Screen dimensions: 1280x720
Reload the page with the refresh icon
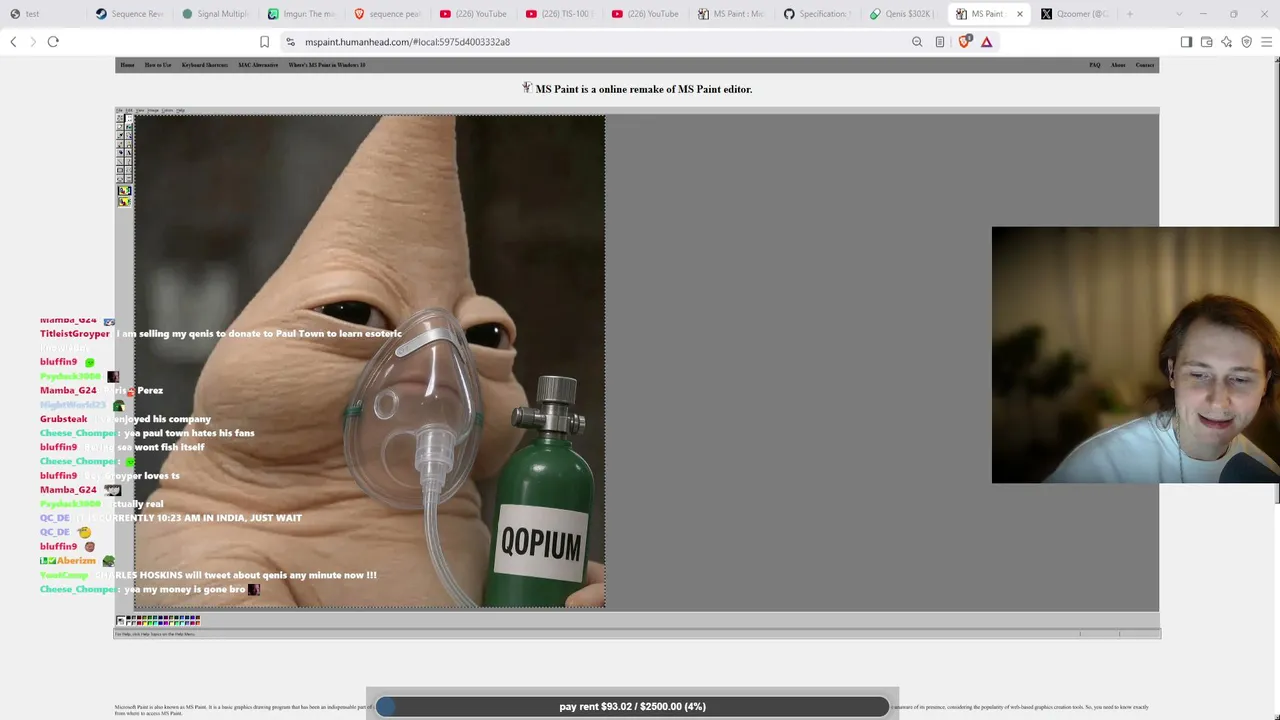pos(53,42)
